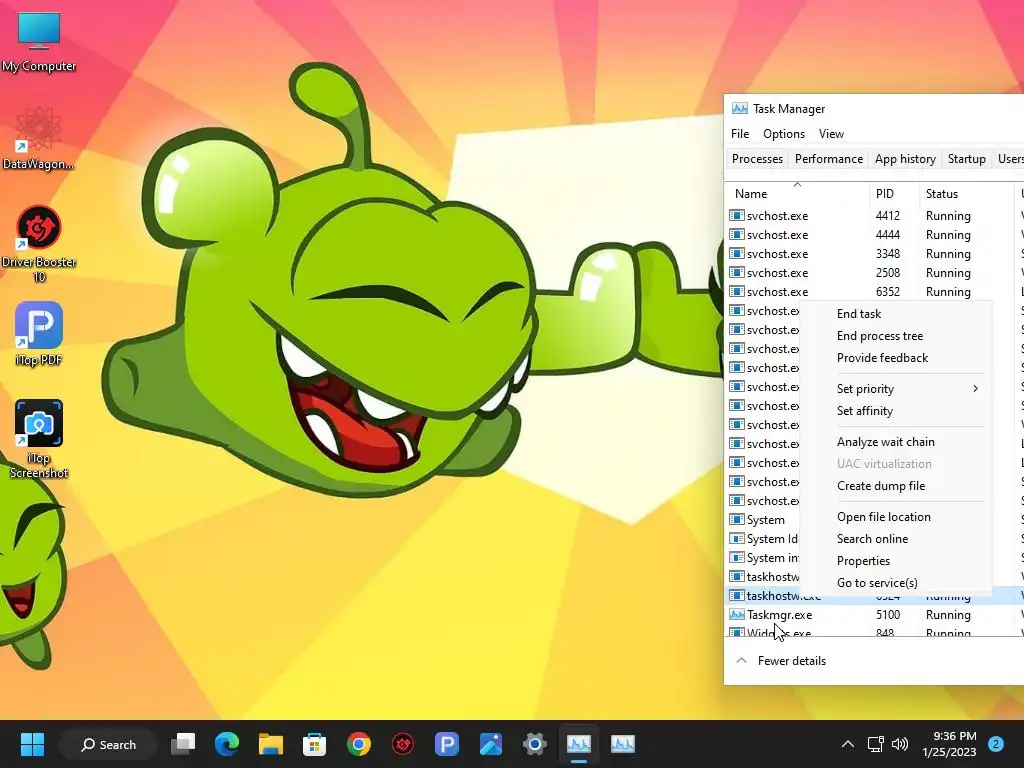Open Microsoft Store from taskbar

[314, 744]
